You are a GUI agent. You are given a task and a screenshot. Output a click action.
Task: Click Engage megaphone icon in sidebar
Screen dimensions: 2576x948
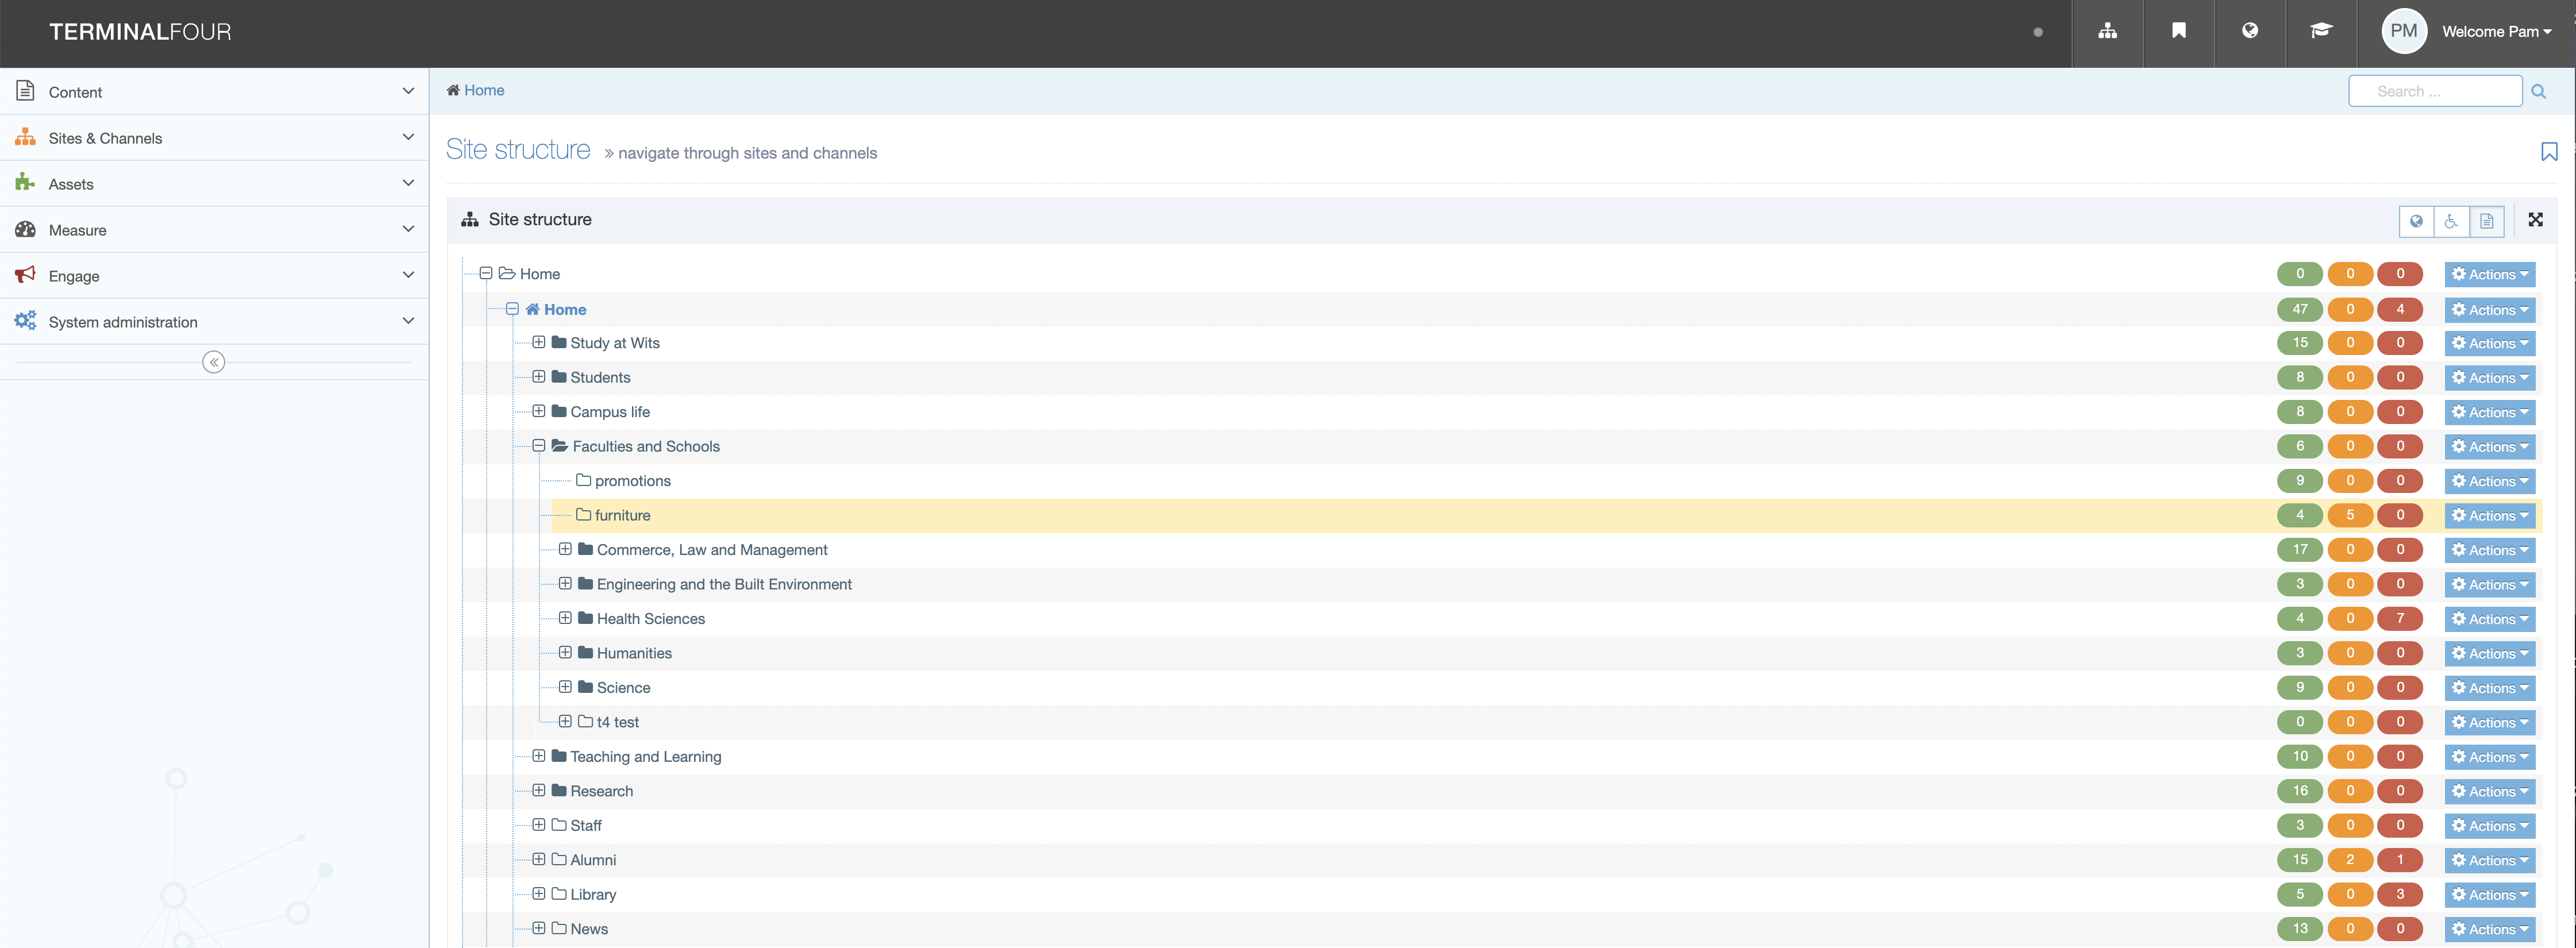point(25,275)
